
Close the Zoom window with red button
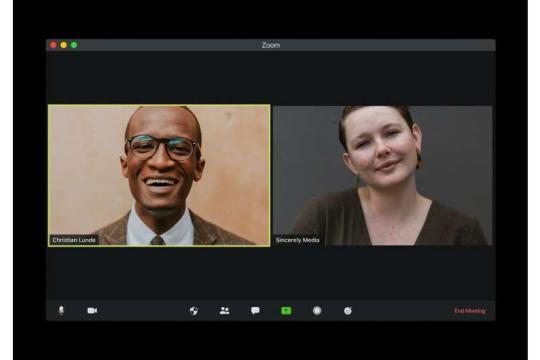(x=53, y=45)
